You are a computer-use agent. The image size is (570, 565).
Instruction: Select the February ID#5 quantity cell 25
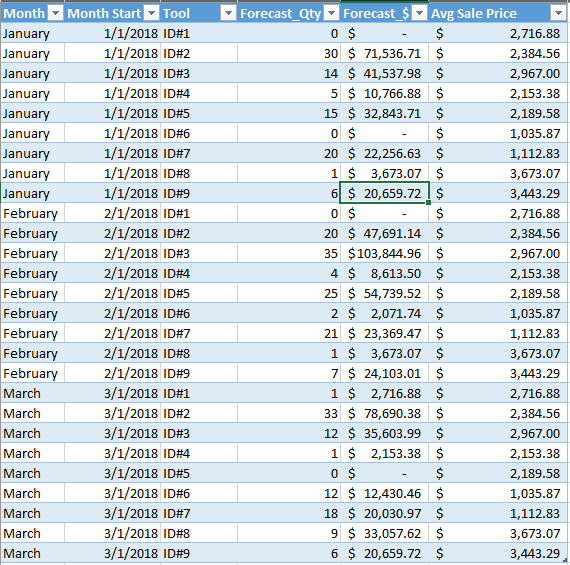tap(289, 293)
